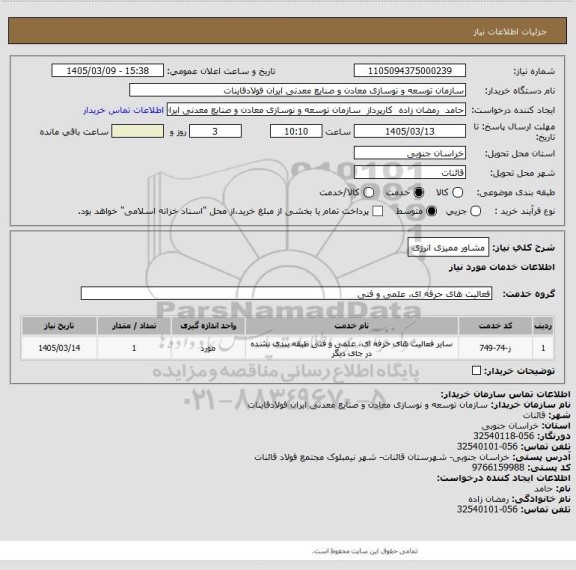
Task: Click the کد خدمت column header
Action: (495, 326)
